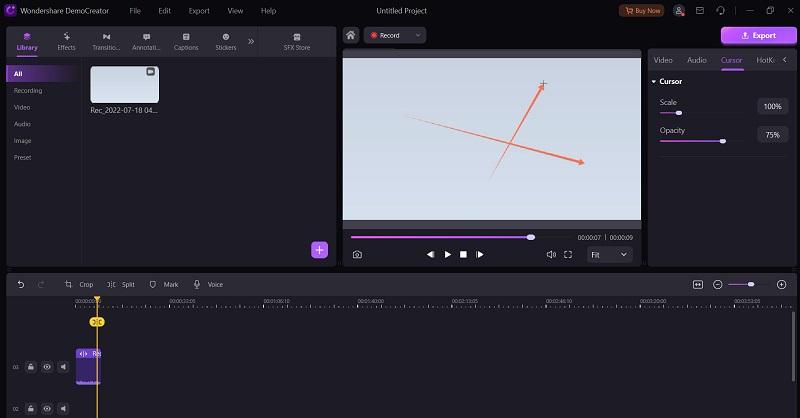The image size is (800, 418).
Task: Click the Buy Now button
Action: pyautogui.click(x=641, y=11)
